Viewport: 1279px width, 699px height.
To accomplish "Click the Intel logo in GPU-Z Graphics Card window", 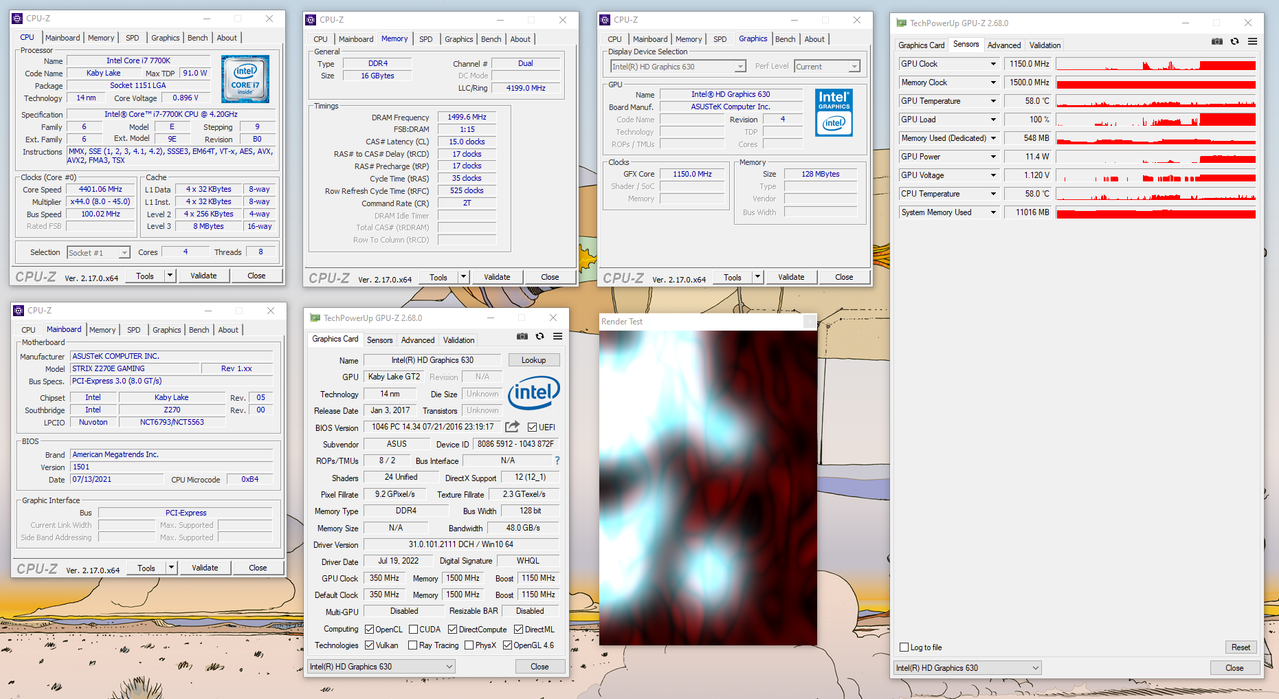I will 534,393.
